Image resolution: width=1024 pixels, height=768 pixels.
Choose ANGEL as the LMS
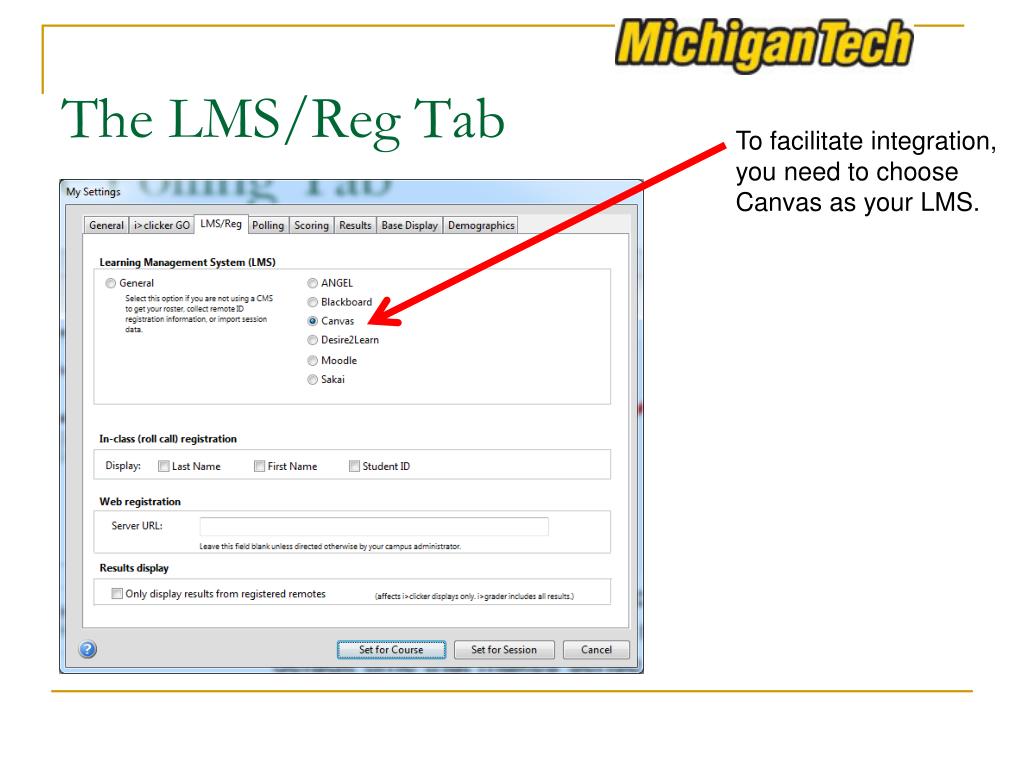[312, 283]
